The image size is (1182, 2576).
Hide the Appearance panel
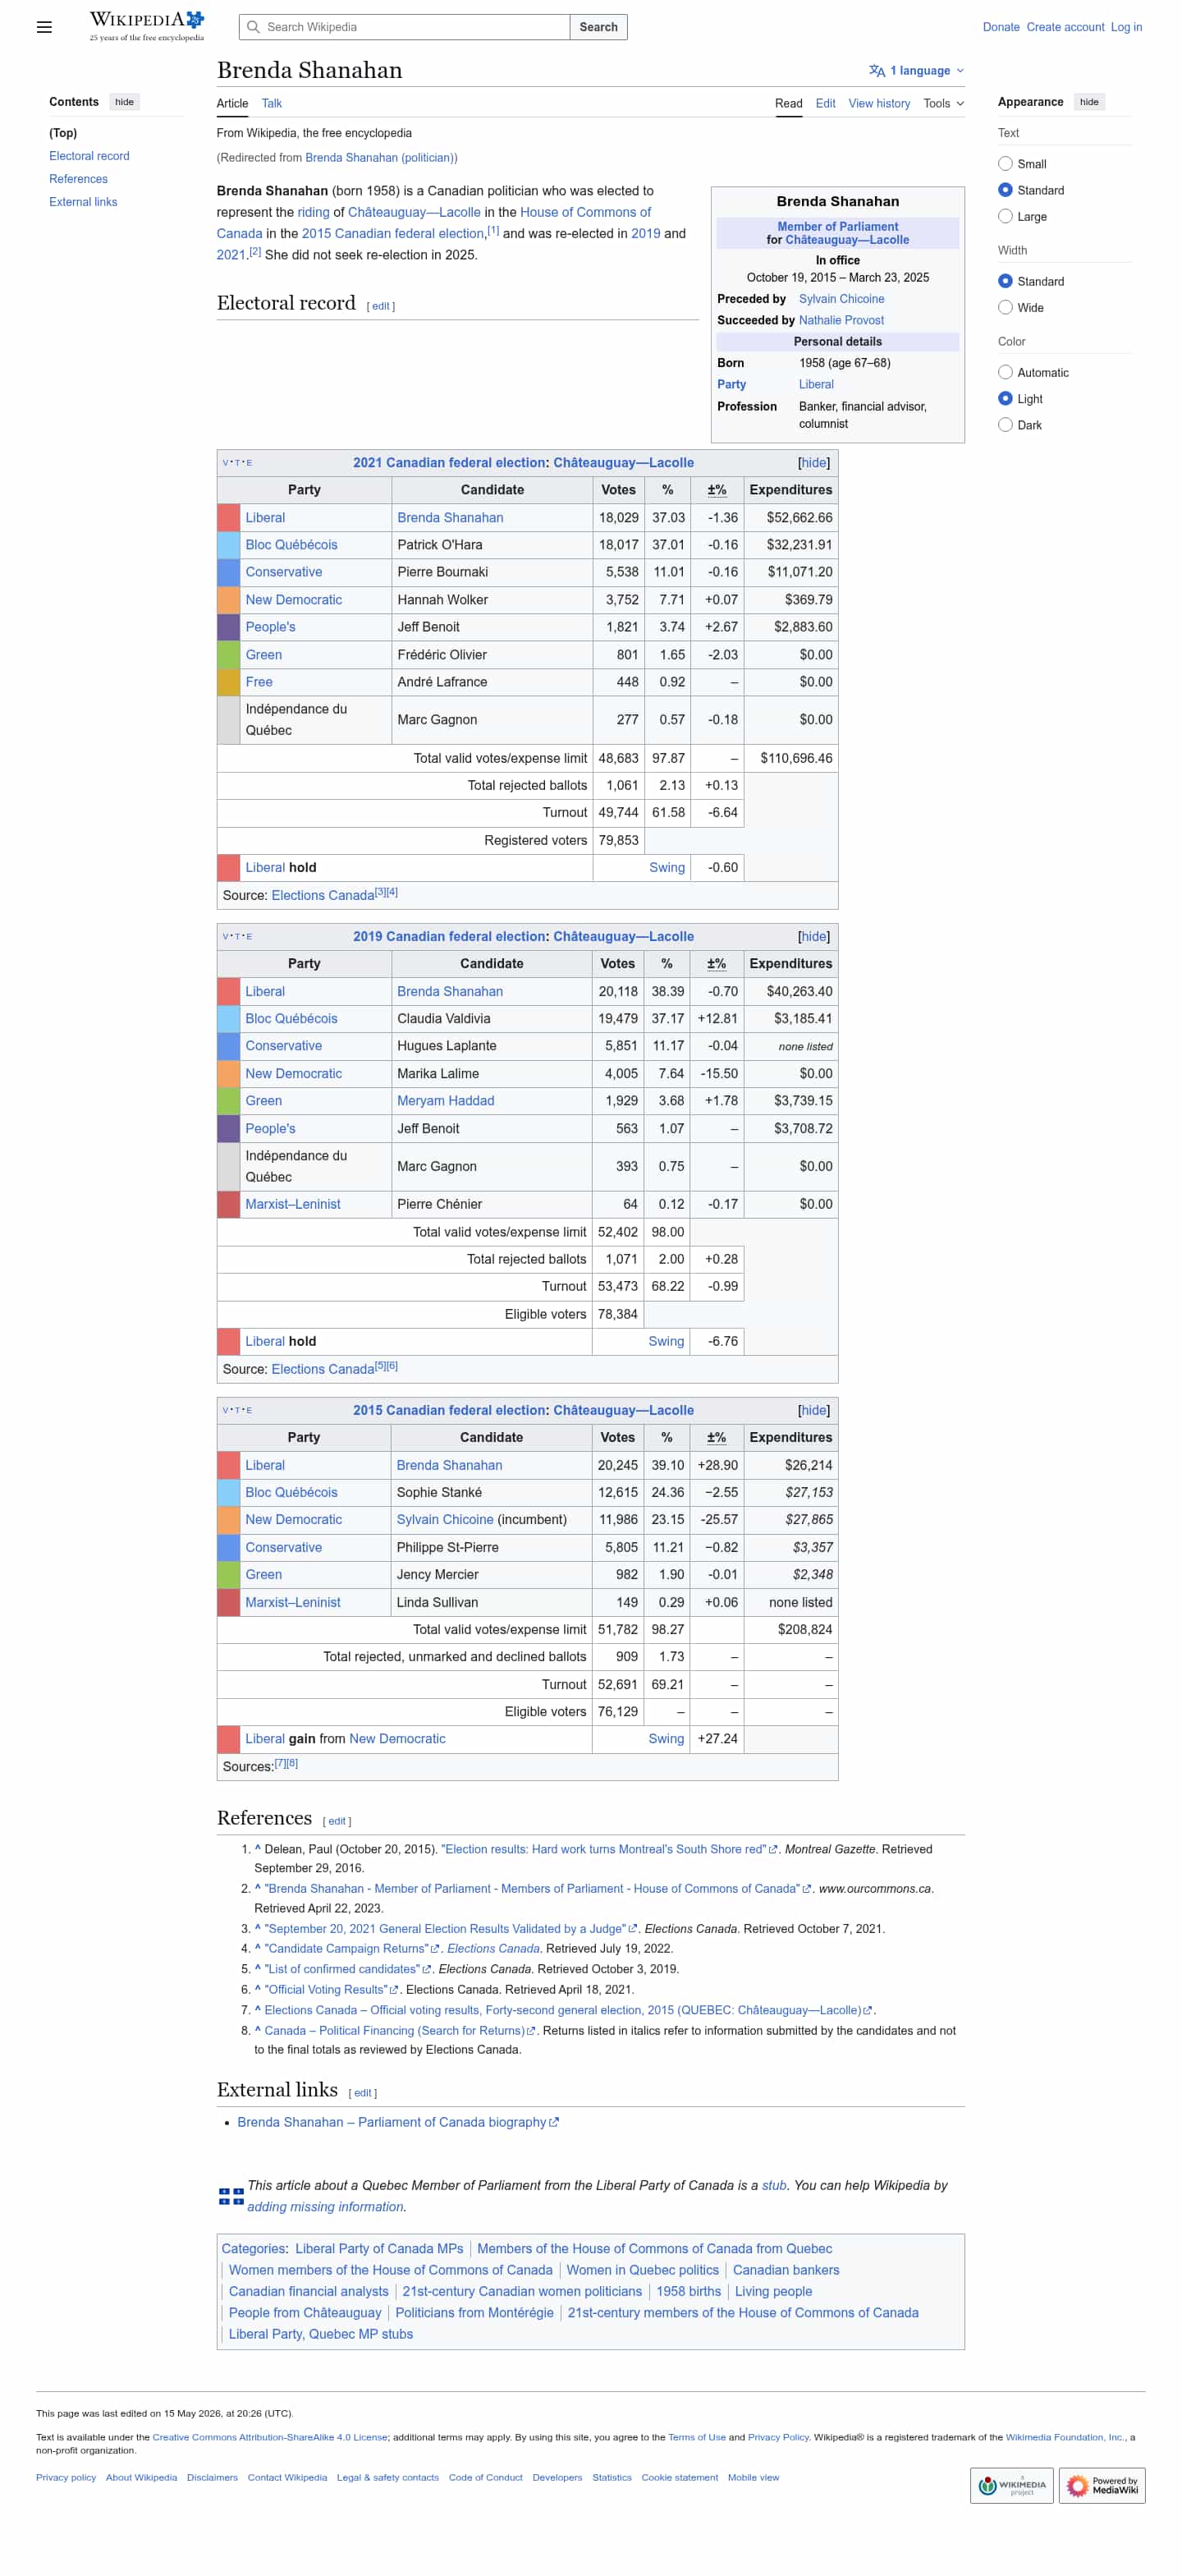pyautogui.click(x=1089, y=102)
